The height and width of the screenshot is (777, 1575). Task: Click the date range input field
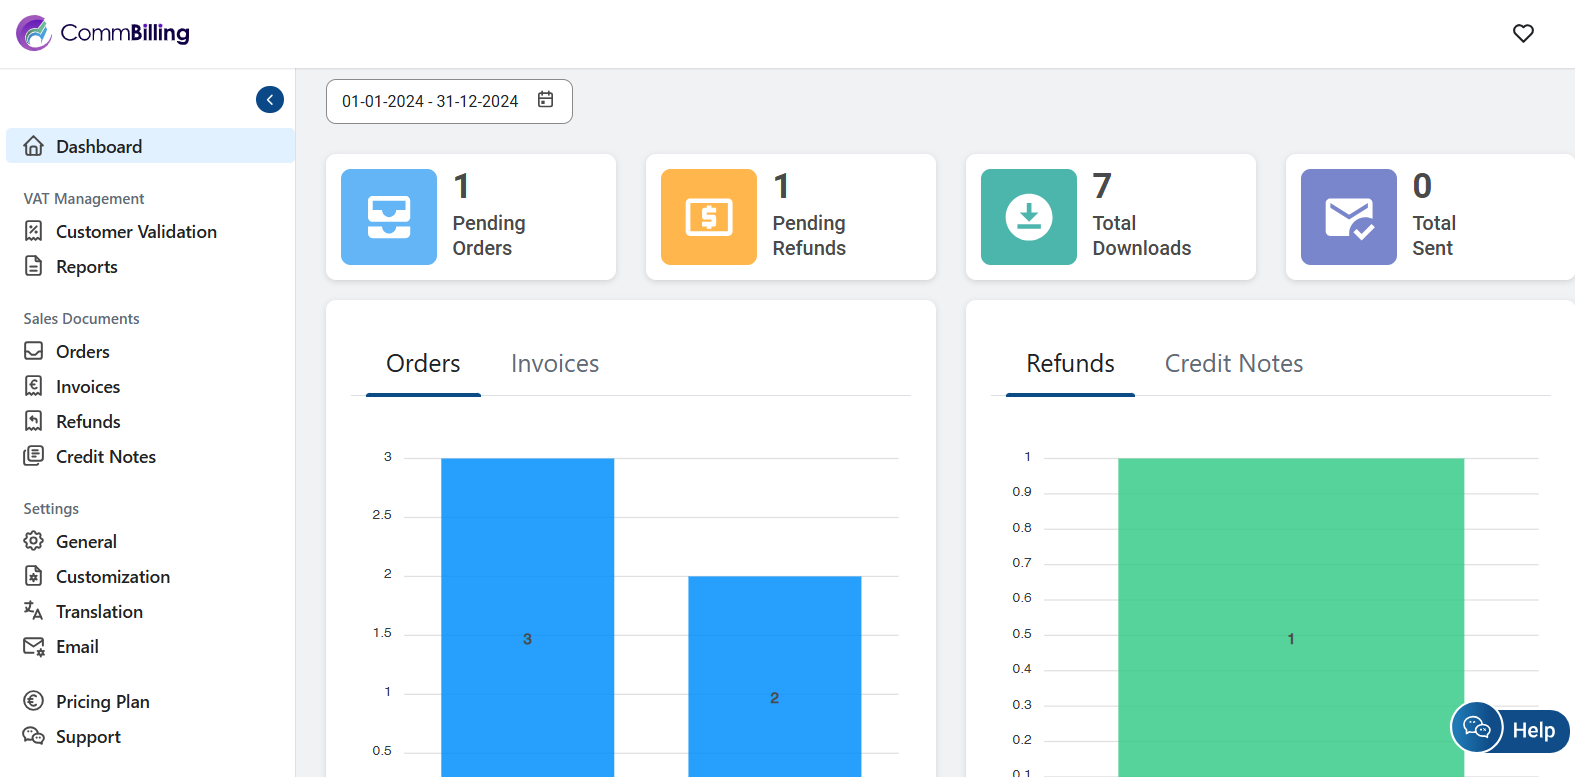[x=430, y=102]
